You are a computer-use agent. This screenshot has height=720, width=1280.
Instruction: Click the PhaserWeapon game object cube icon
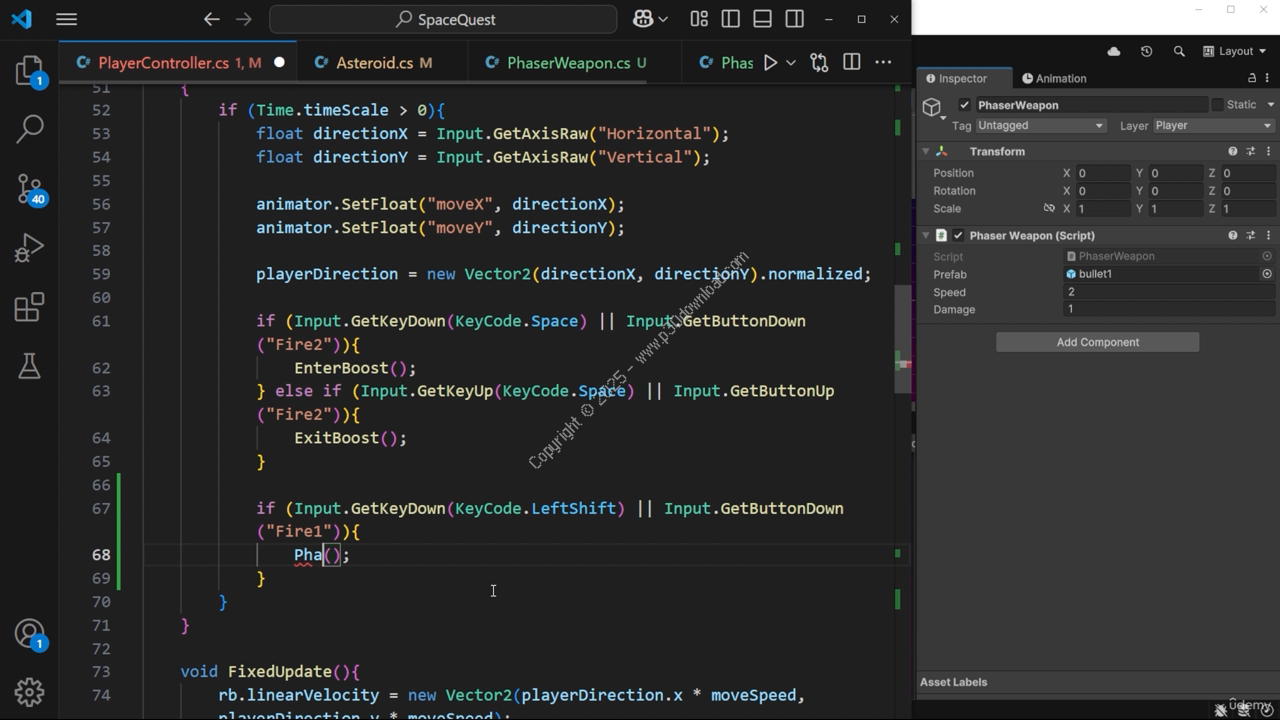pos(932,107)
